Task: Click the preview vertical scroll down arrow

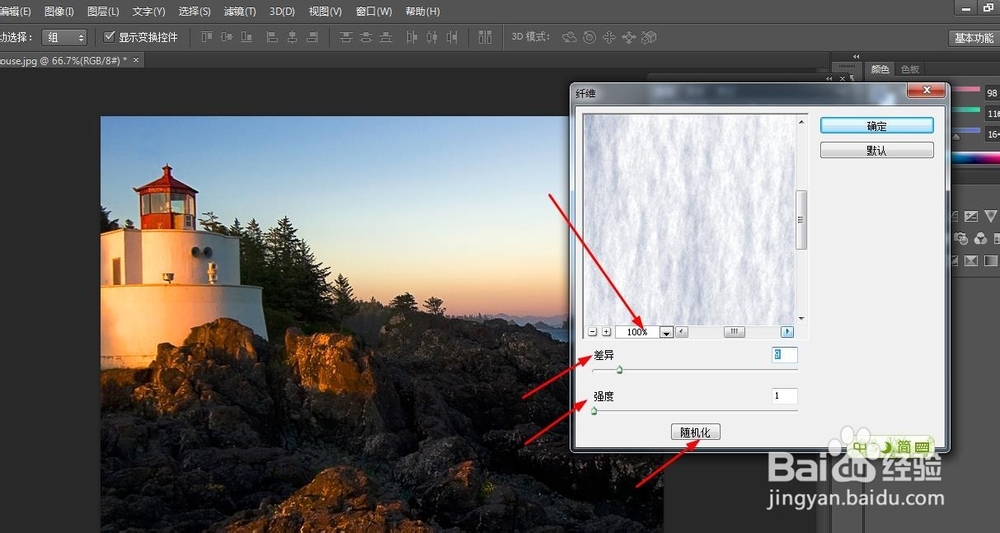Action: 802,318
